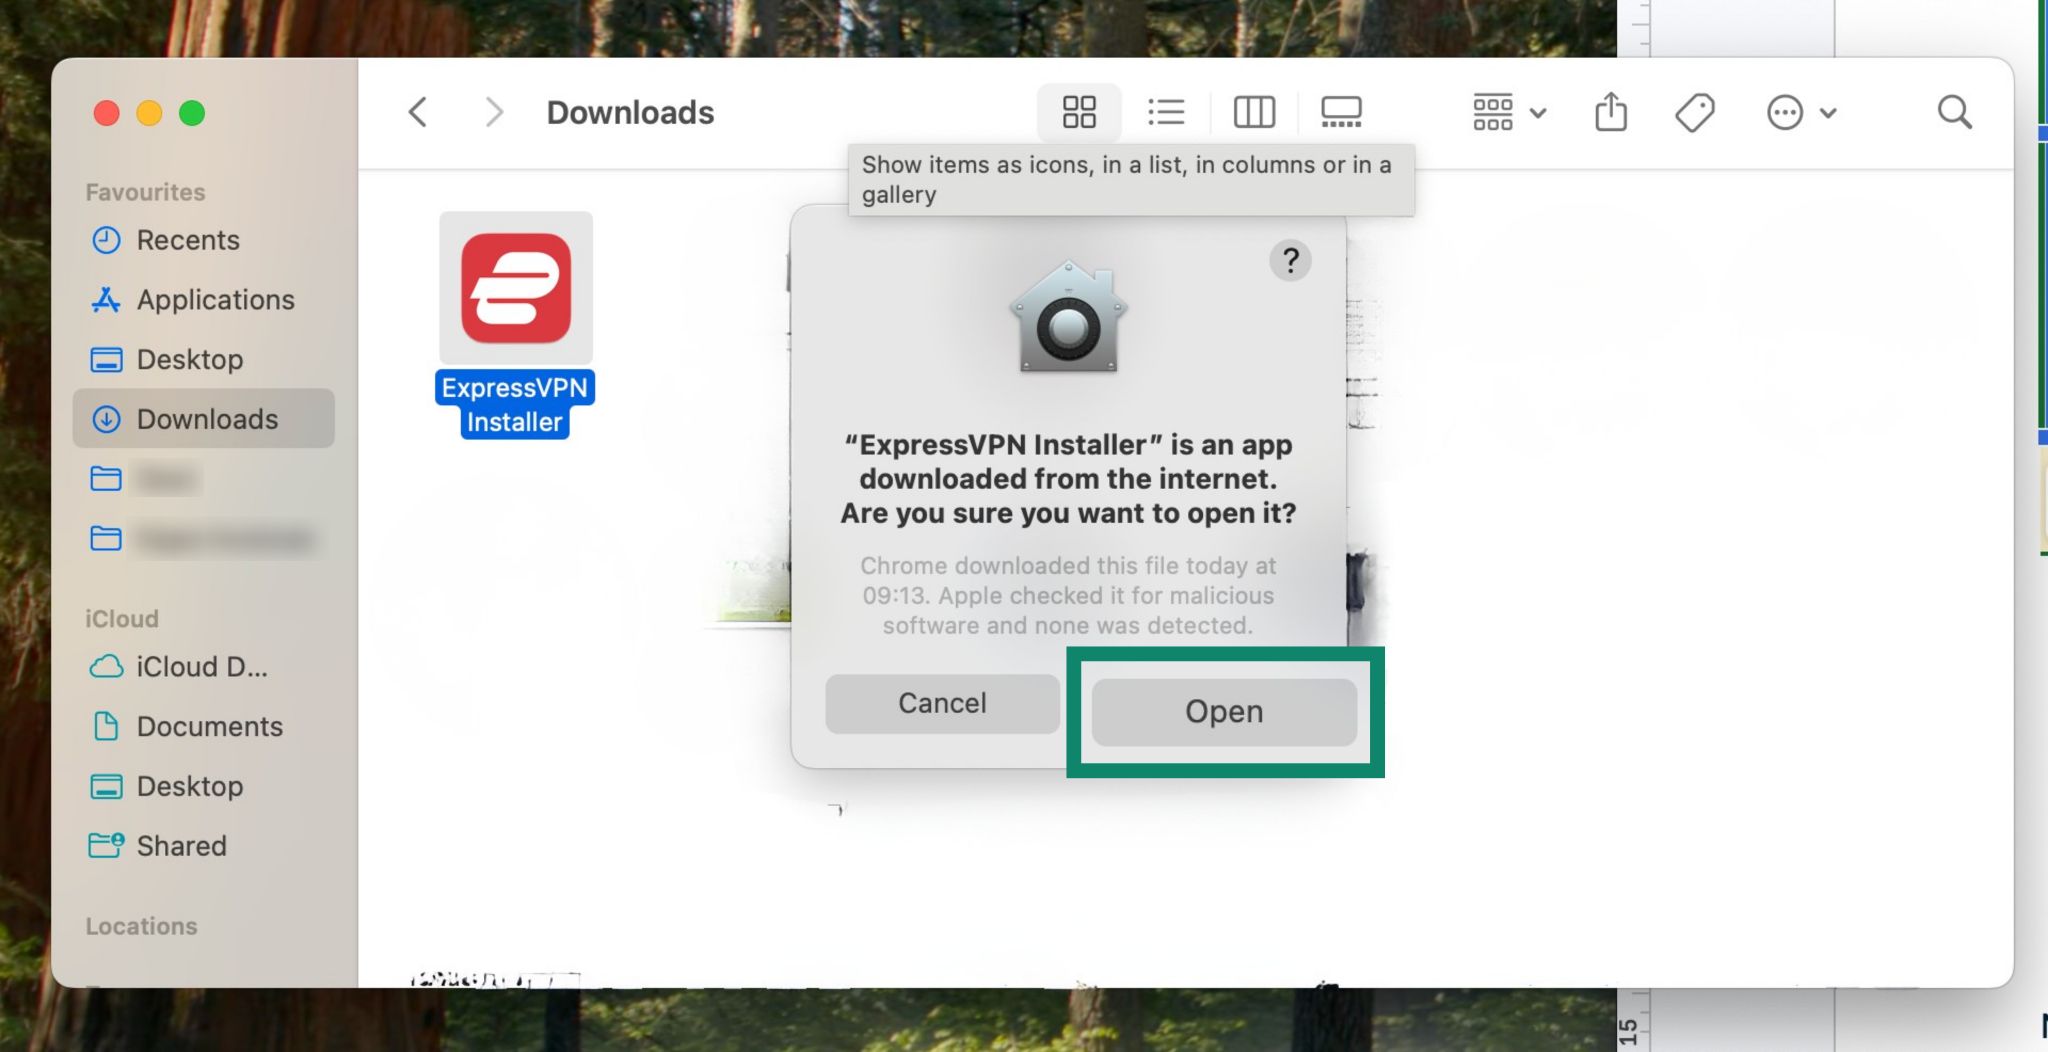Open Applications from the sidebar
Screen dimensions: 2048x1052
214,300
